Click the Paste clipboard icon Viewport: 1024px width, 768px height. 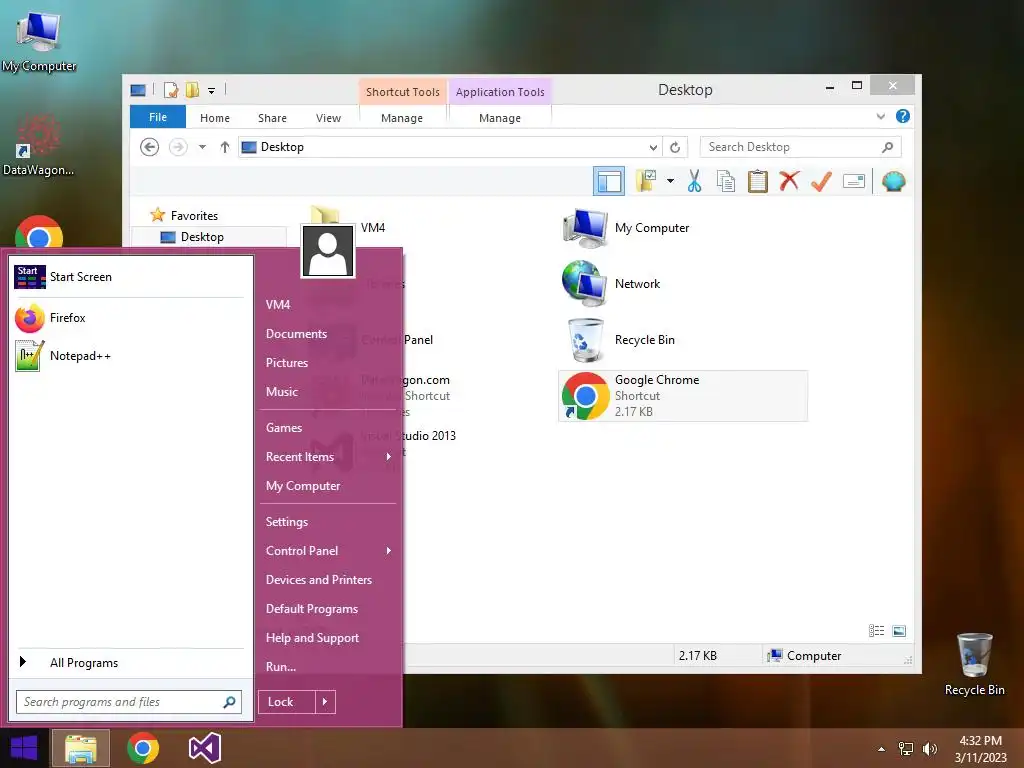pyautogui.click(x=758, y=181)
